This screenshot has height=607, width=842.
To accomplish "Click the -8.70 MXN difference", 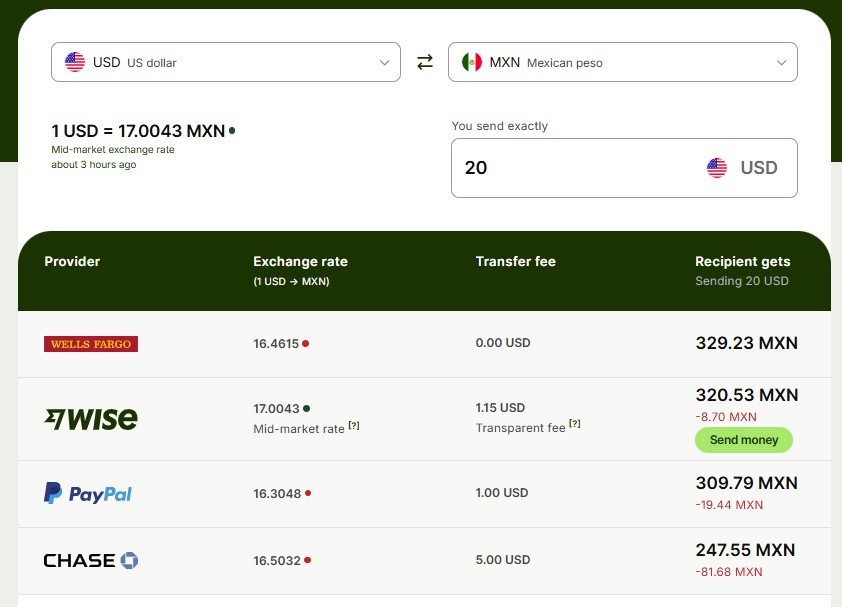I will click(x=726, y=417).
